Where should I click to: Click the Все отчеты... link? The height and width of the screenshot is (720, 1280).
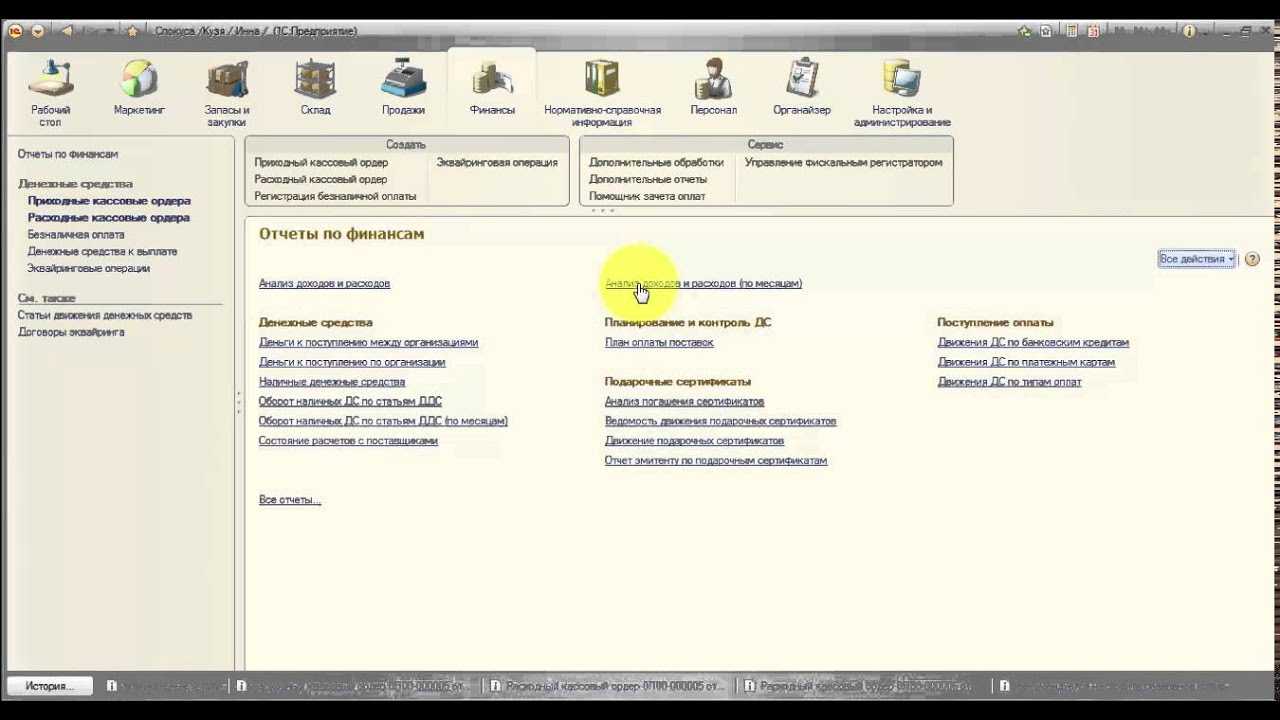pyautogui.click(x=290, y=500)
